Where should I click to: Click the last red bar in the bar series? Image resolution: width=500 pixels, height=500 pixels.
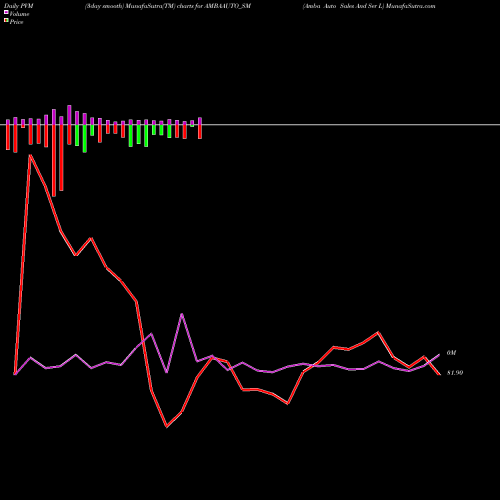point(200,132)
